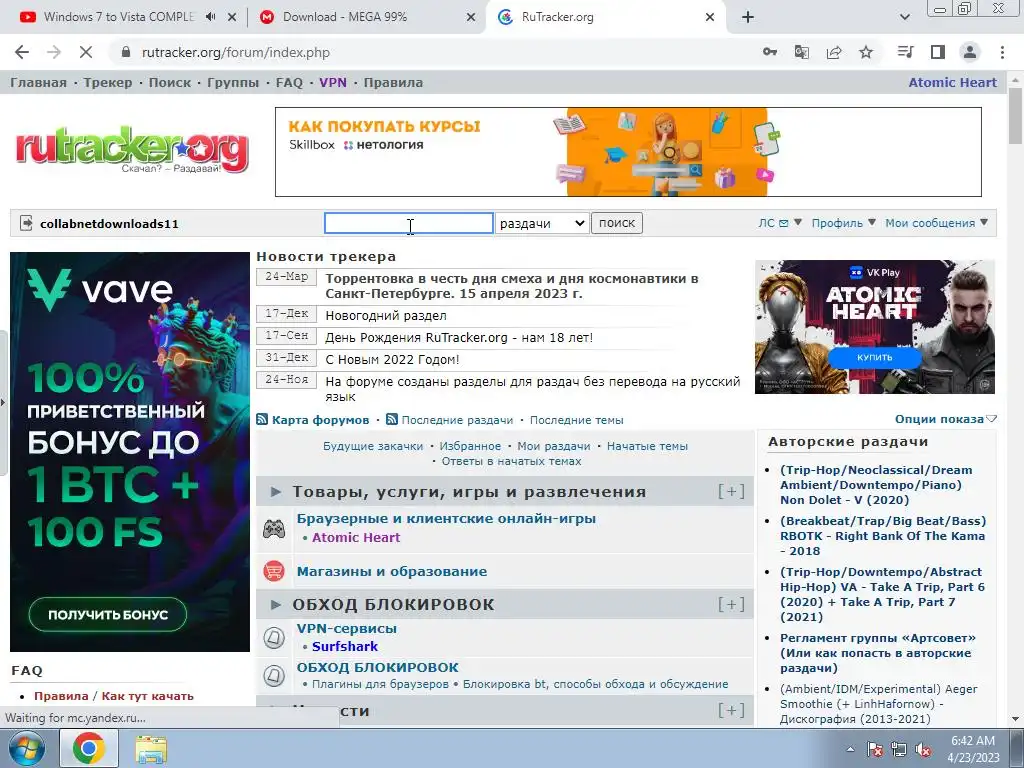Show hidden tray icons arrow

pos(850,749)
